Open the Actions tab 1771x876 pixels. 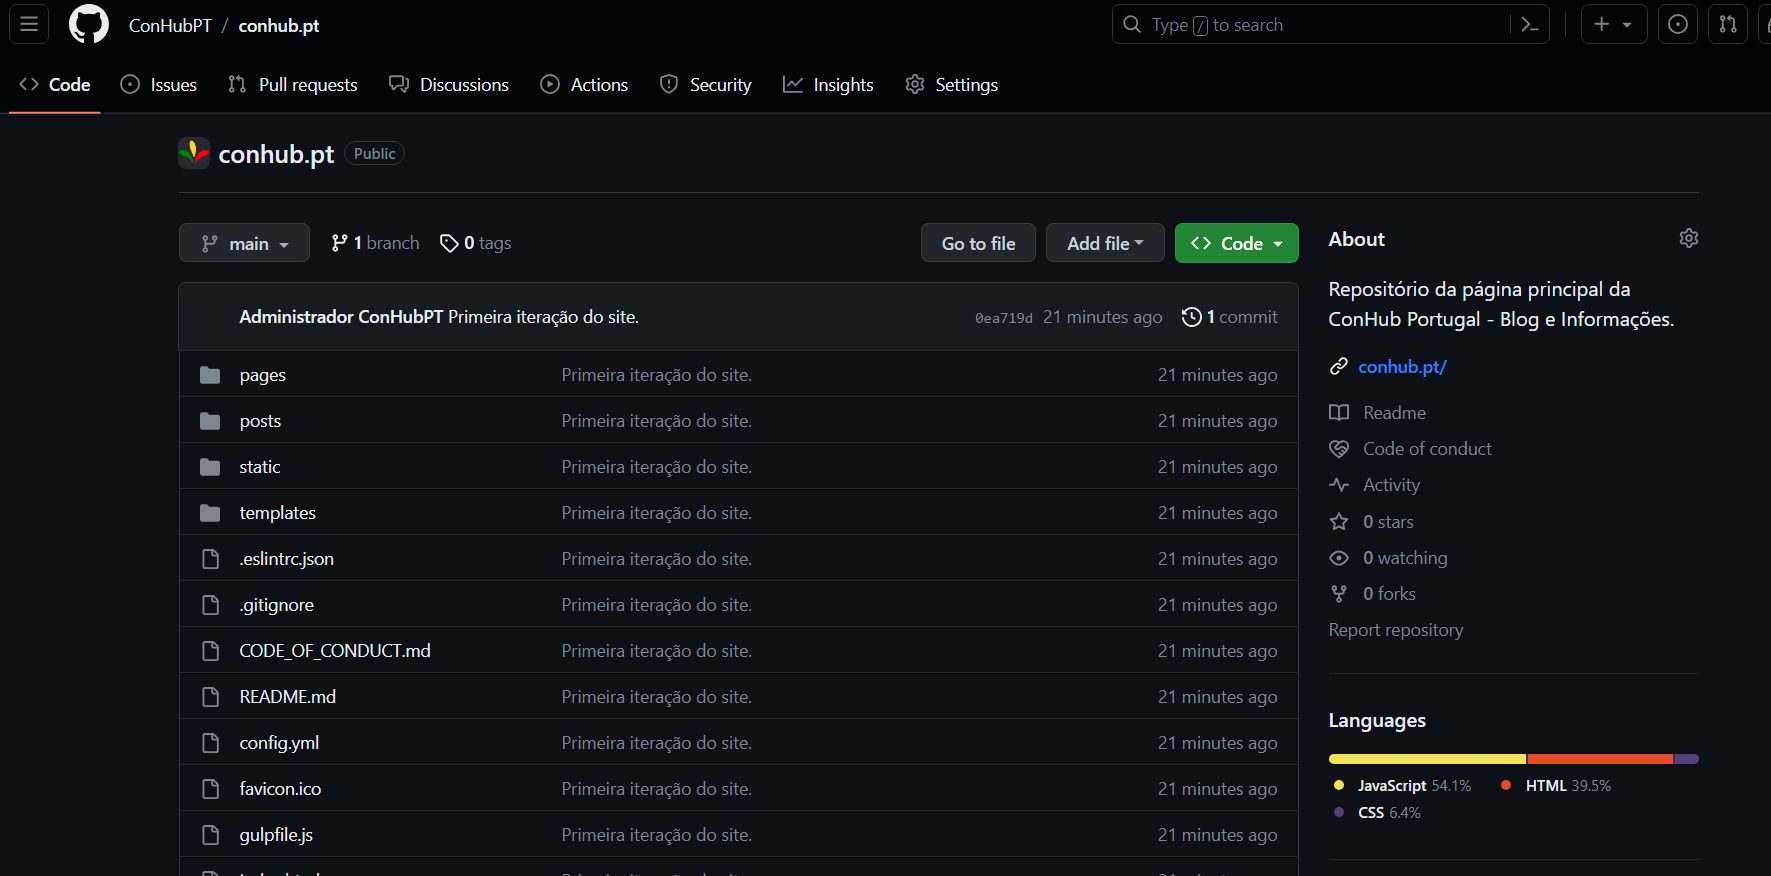pyautogui.click(x=584, y=85)
